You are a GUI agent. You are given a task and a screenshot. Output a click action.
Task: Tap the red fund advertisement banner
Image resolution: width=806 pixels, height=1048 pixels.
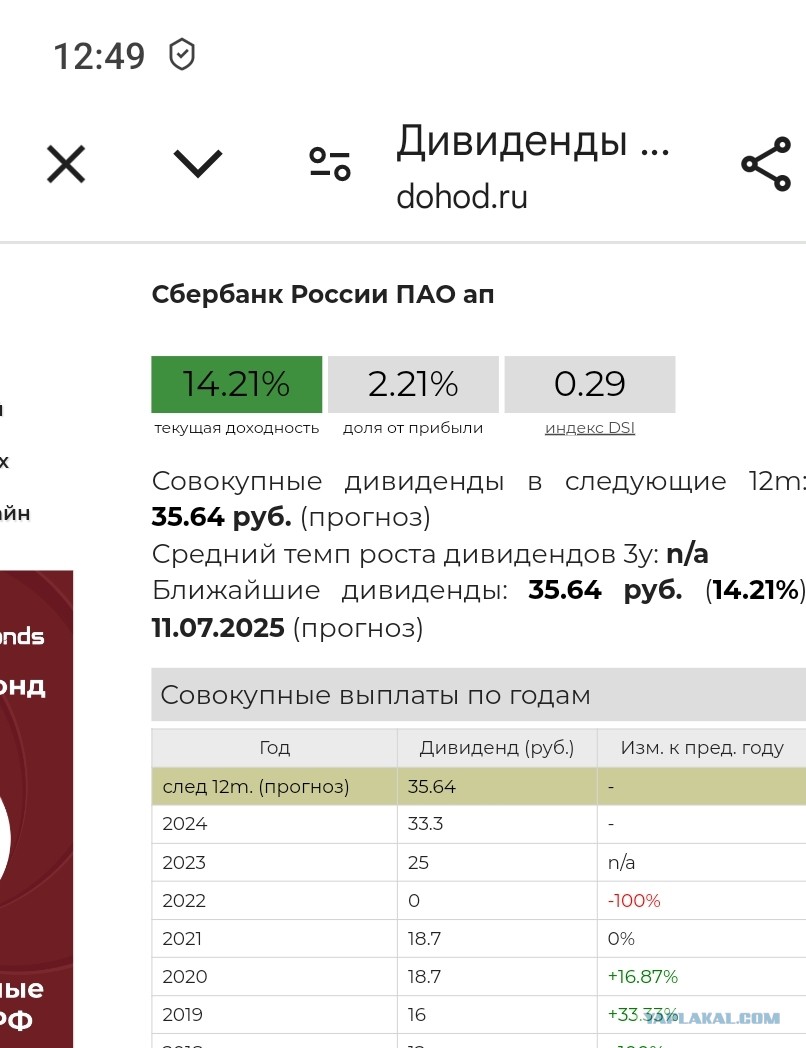36,809
